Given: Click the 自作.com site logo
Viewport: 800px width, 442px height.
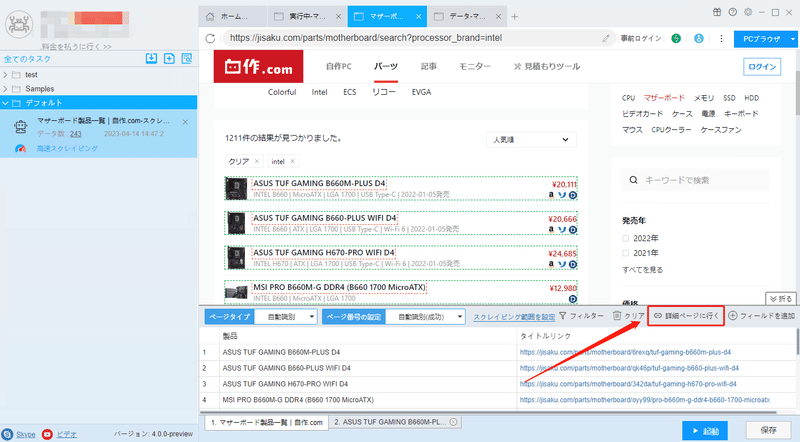Looking at the screenshot, I should pyautogui.click(x=258, y=66).
